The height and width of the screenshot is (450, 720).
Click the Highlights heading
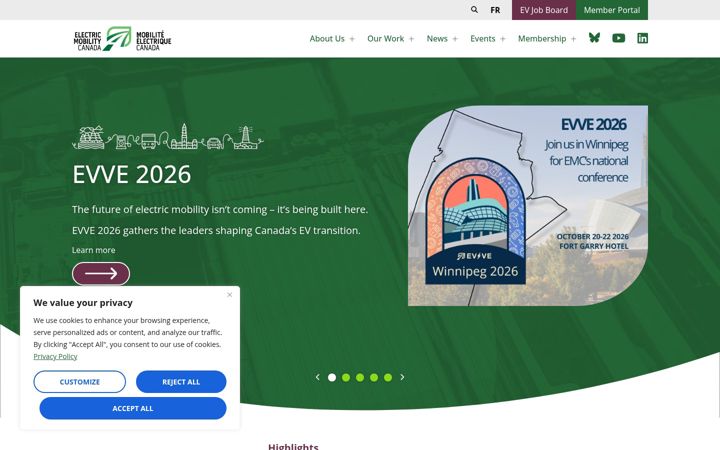click(x=293, y=446)
